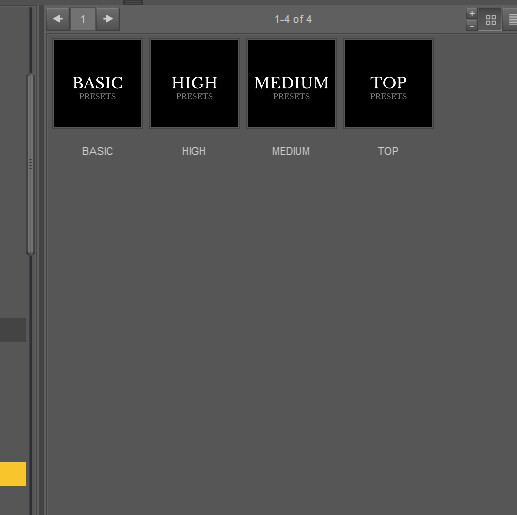Select the HIGH folder label
The image size is (517, 515).
tap(194, 151)
